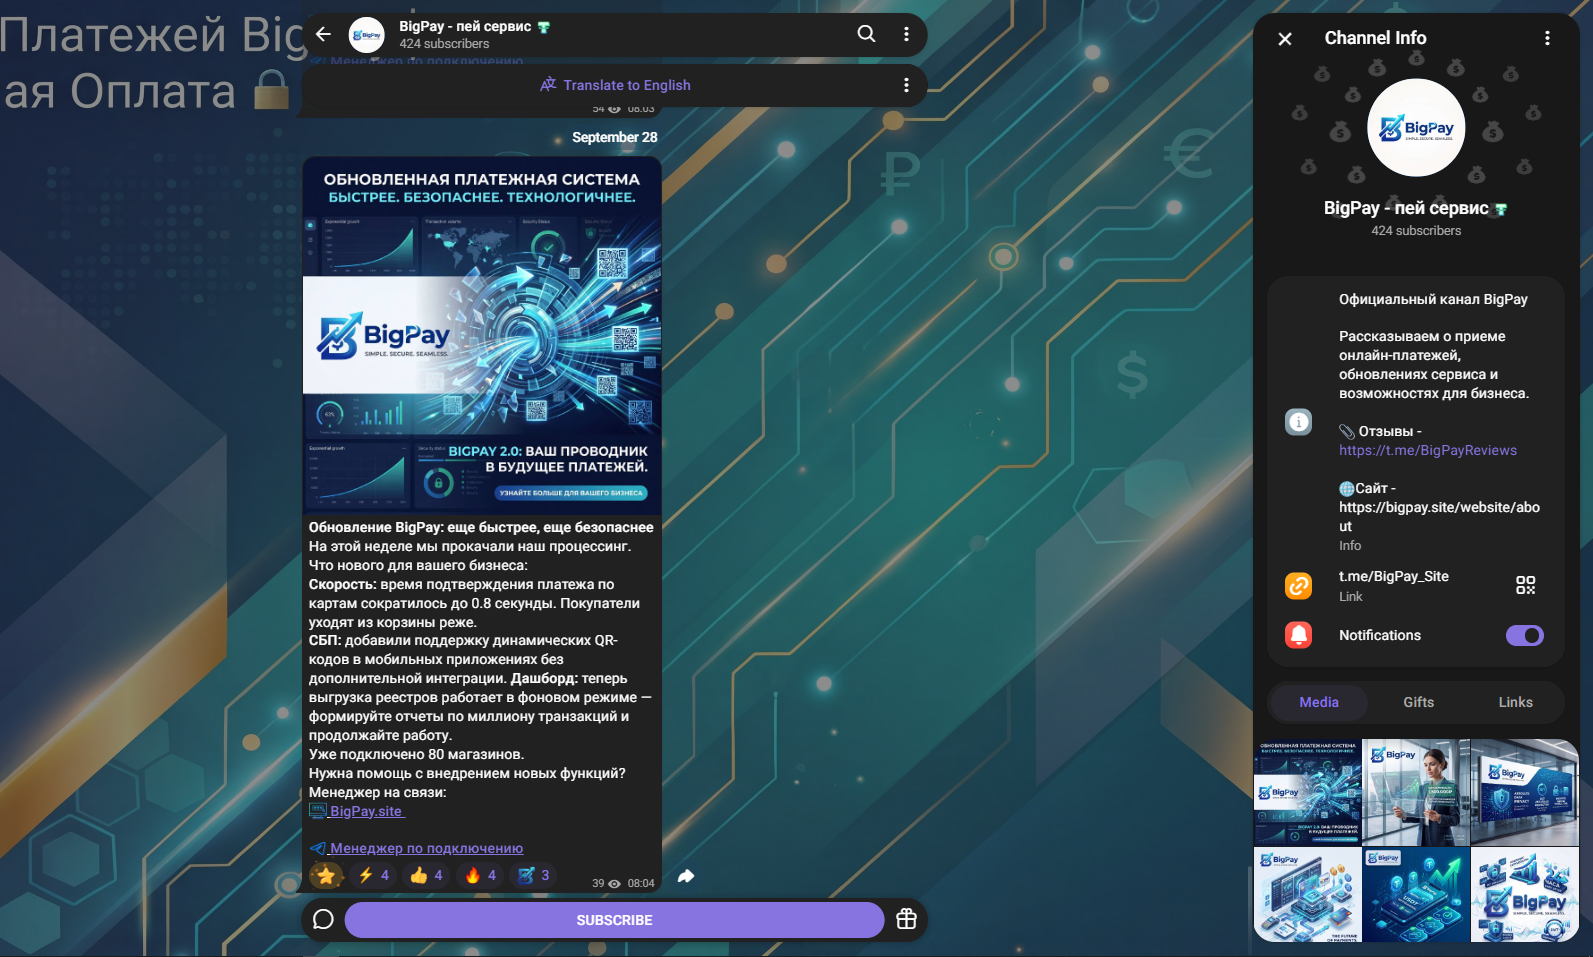Open the BigPay 2.0 post image

[482, 334]
